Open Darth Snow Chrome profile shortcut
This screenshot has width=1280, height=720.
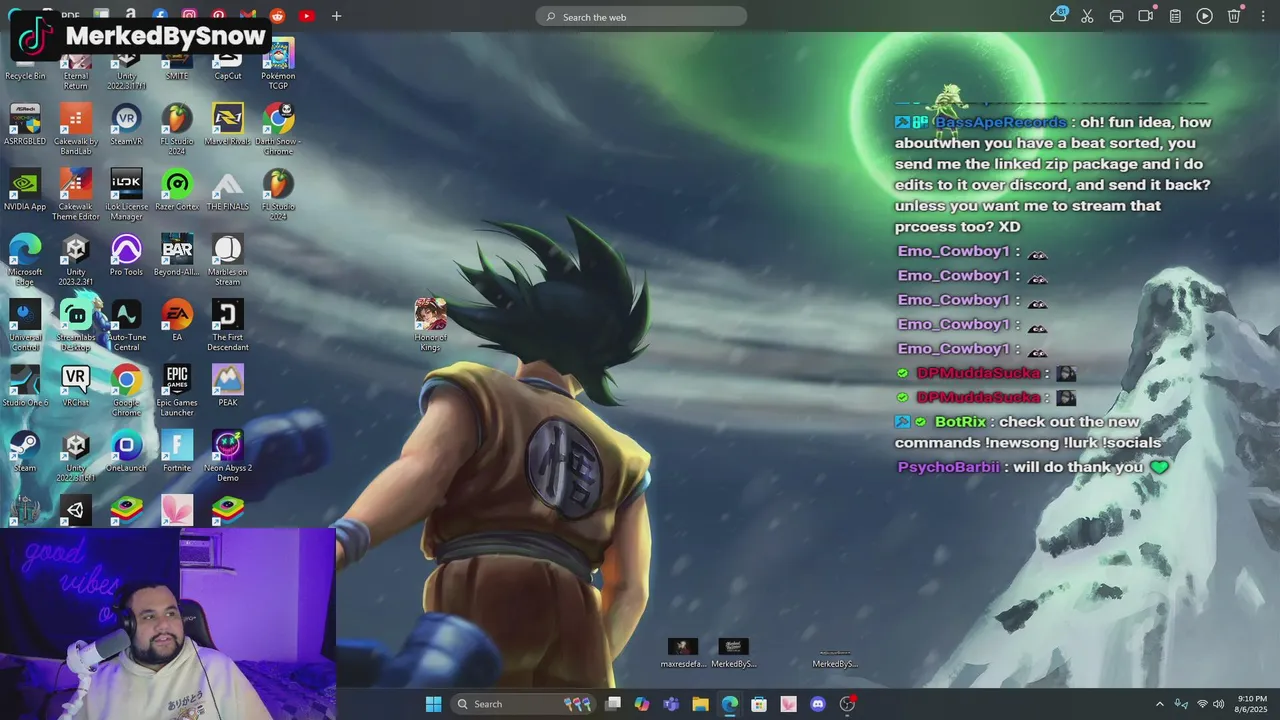278,129
